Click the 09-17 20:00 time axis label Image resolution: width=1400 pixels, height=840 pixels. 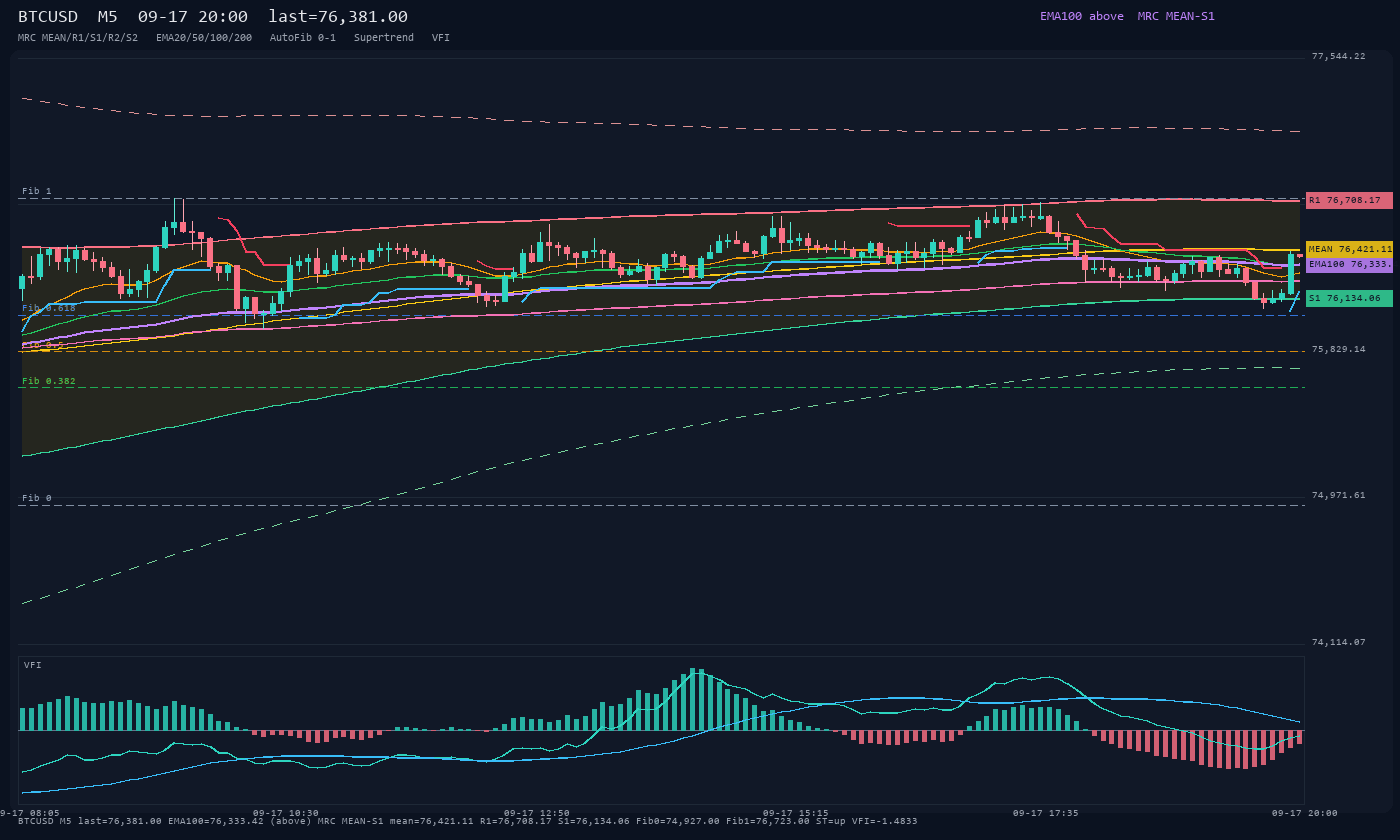coord(1304,813)
